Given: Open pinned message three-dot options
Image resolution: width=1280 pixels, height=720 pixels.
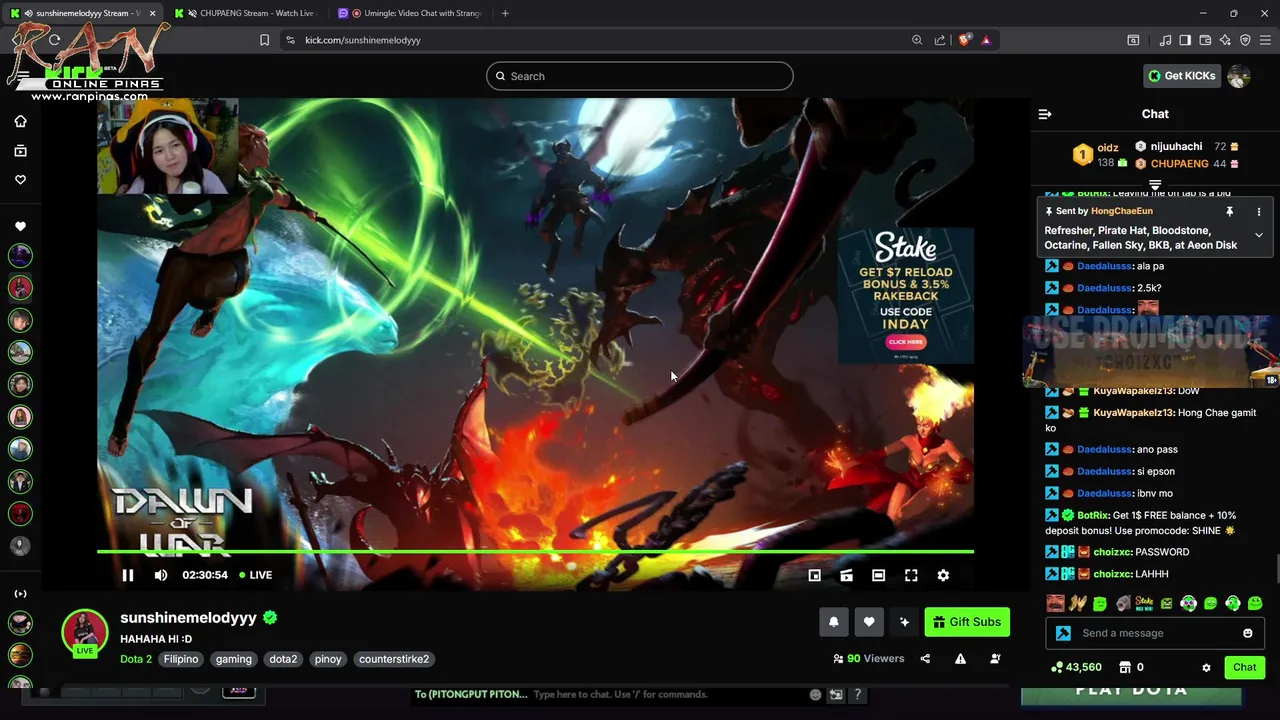Looking at the screenshot, I should tap(1259, 212).
